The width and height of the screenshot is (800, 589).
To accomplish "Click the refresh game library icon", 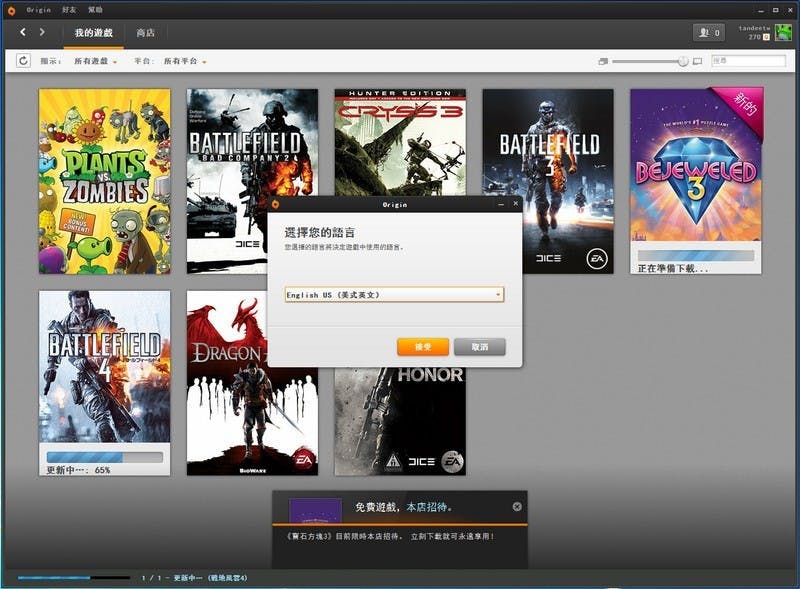I will (x=23, y=61).
